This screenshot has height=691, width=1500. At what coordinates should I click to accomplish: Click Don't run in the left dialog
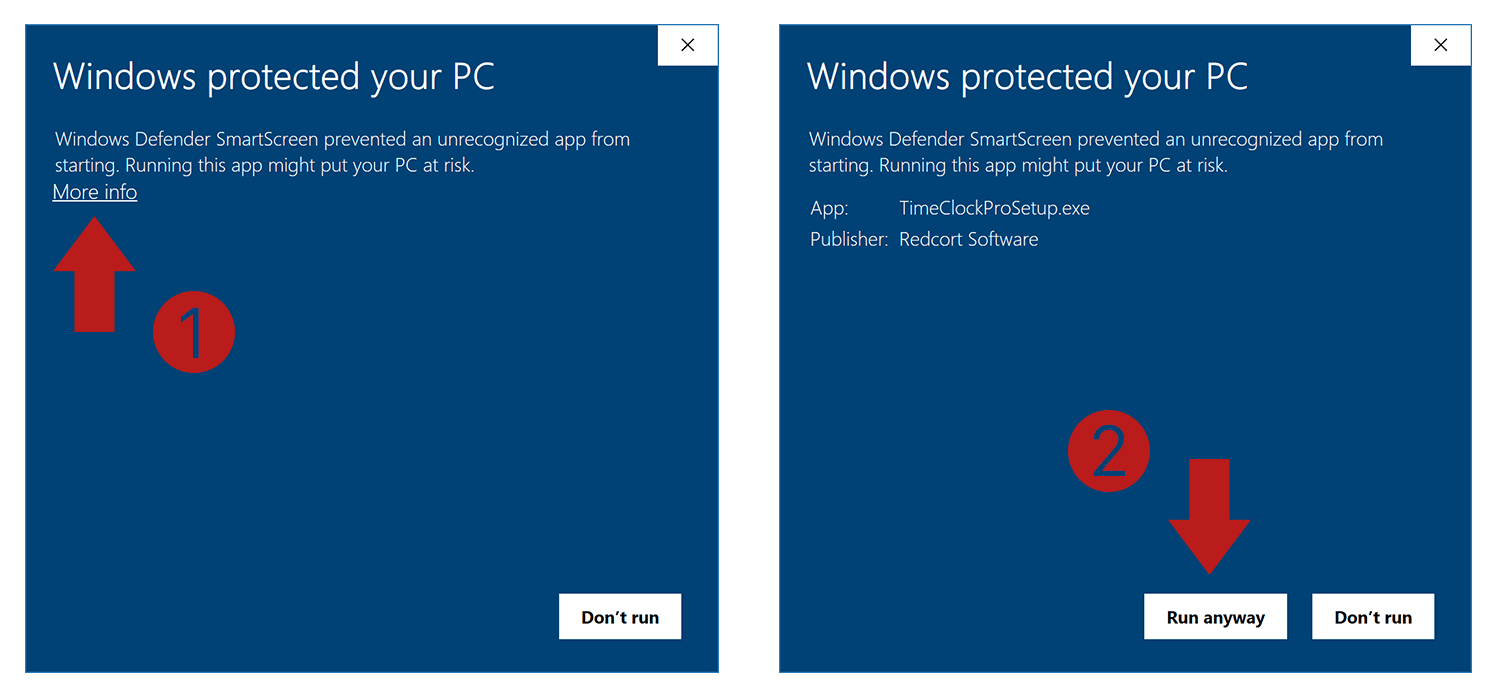619,616
